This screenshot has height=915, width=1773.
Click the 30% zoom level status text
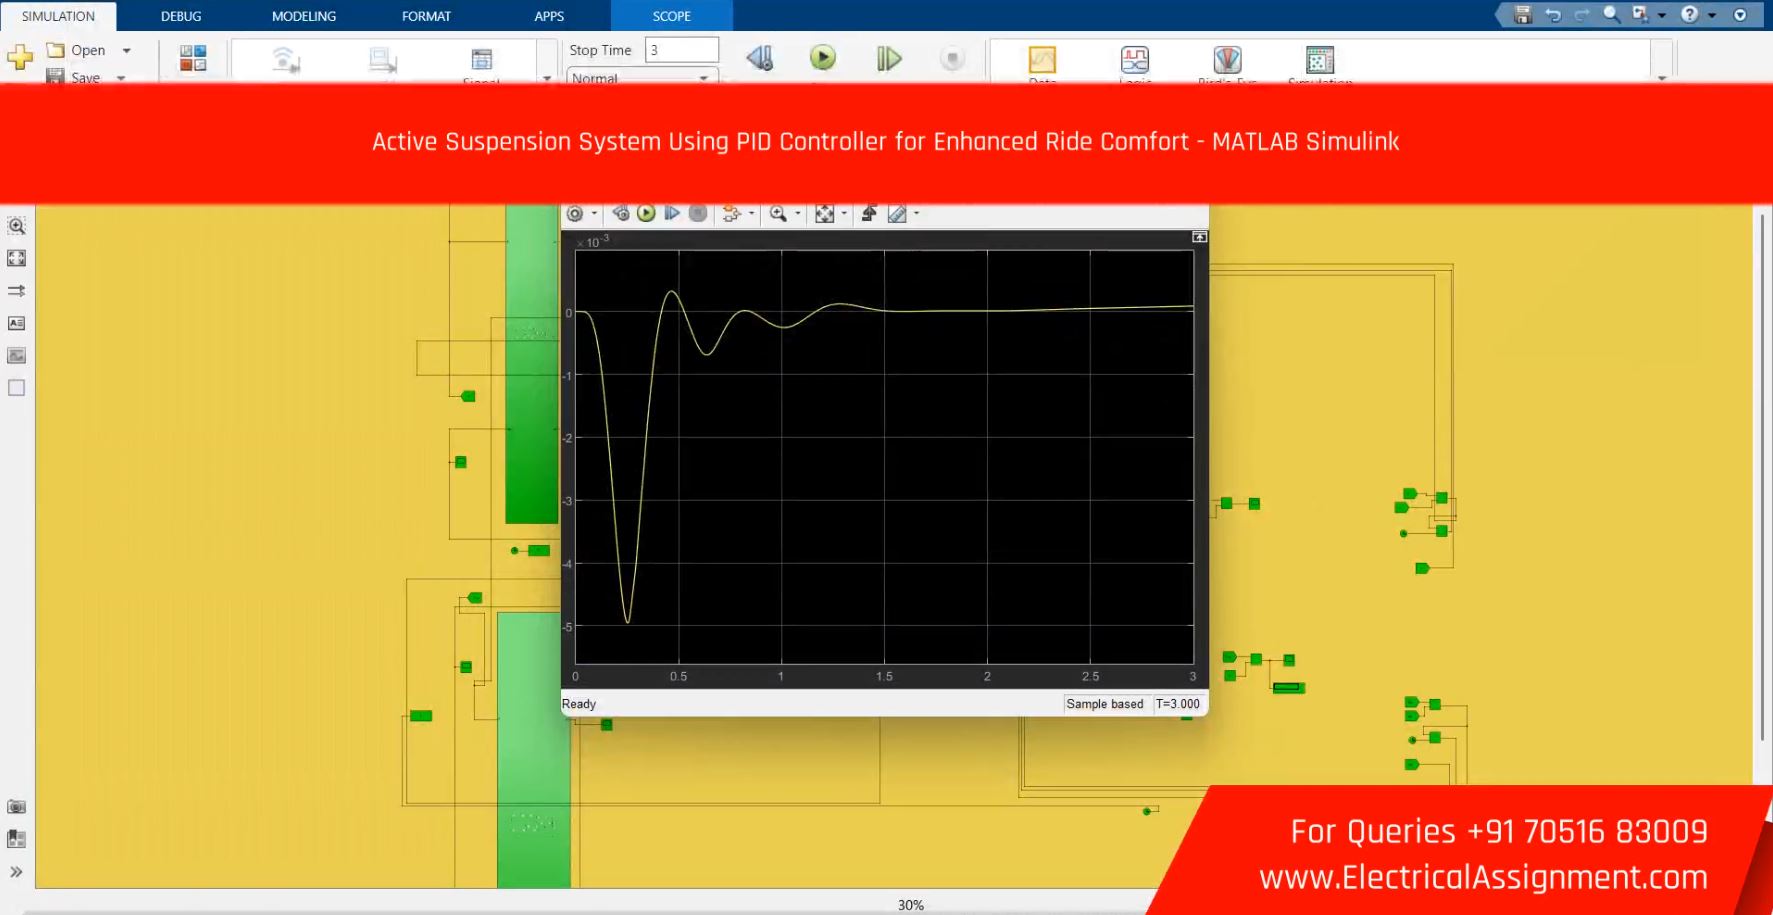[910, 905]
